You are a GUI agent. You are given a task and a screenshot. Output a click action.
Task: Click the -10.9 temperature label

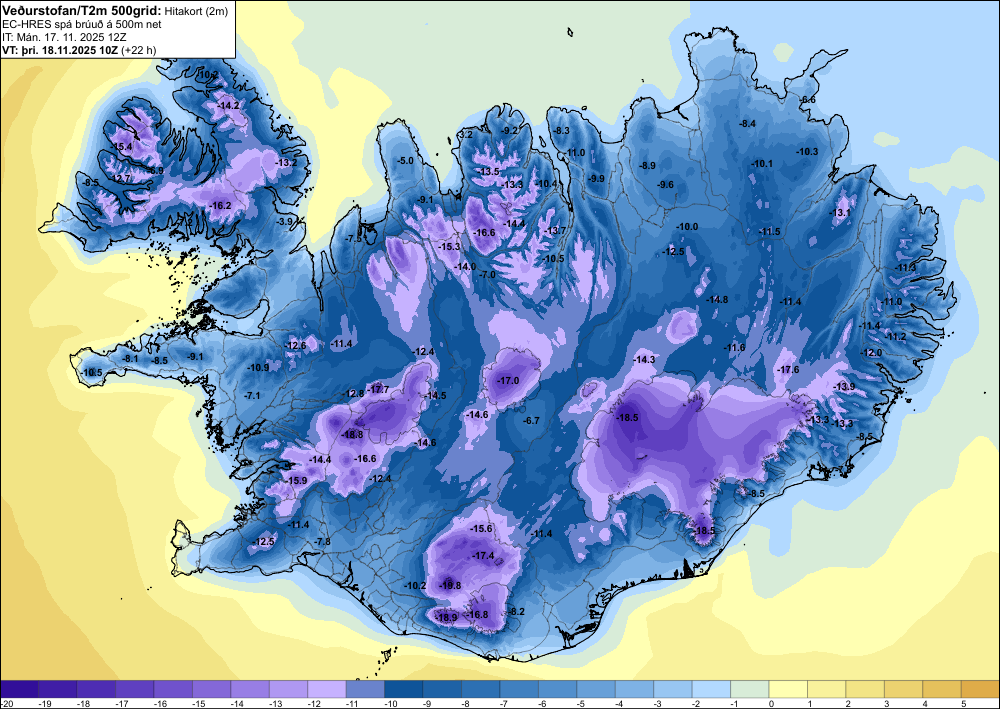[258, 367]
